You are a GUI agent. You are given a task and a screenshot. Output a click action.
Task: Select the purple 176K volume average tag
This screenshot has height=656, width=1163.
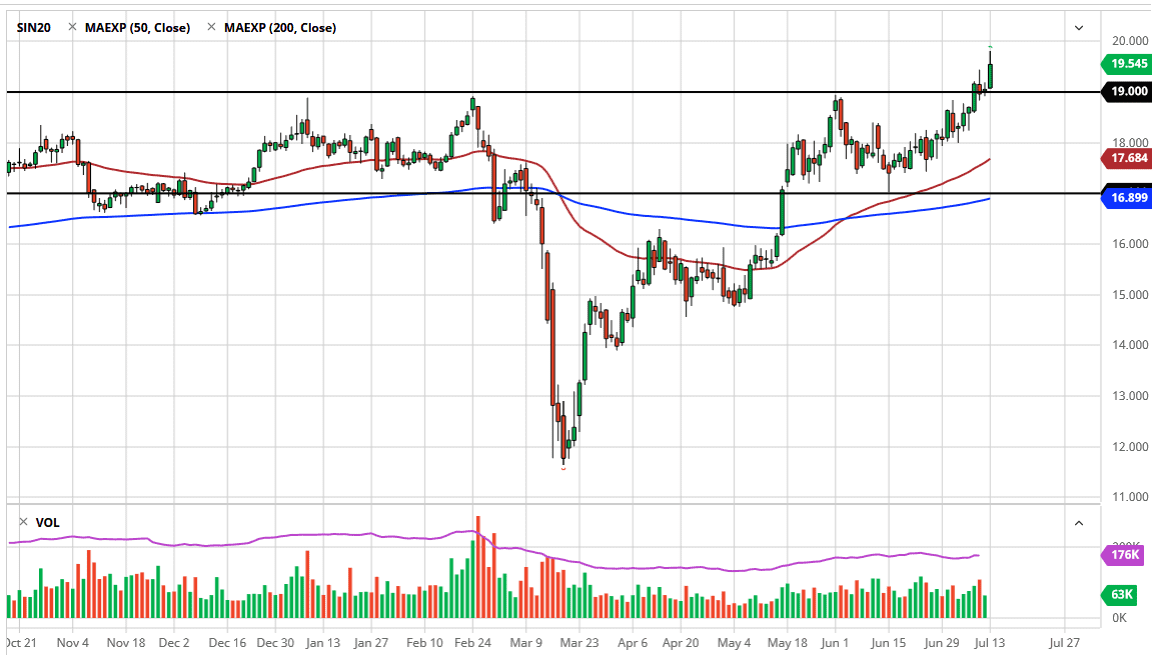(x=1126, y=555)
